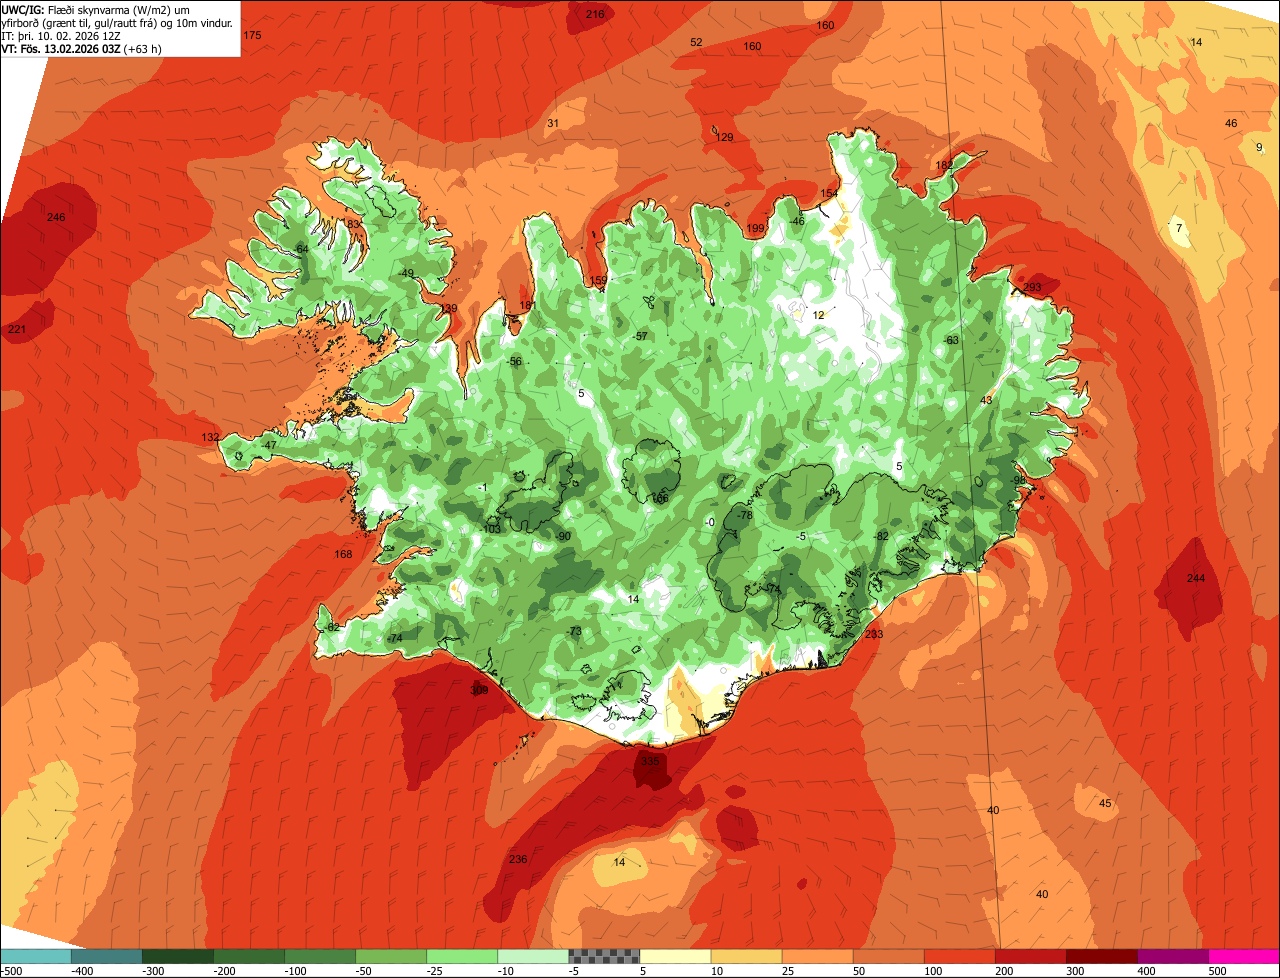Select the light teal -500 to -400 swatch
The width and height of the screenshot is (1280, 978).
35,956
